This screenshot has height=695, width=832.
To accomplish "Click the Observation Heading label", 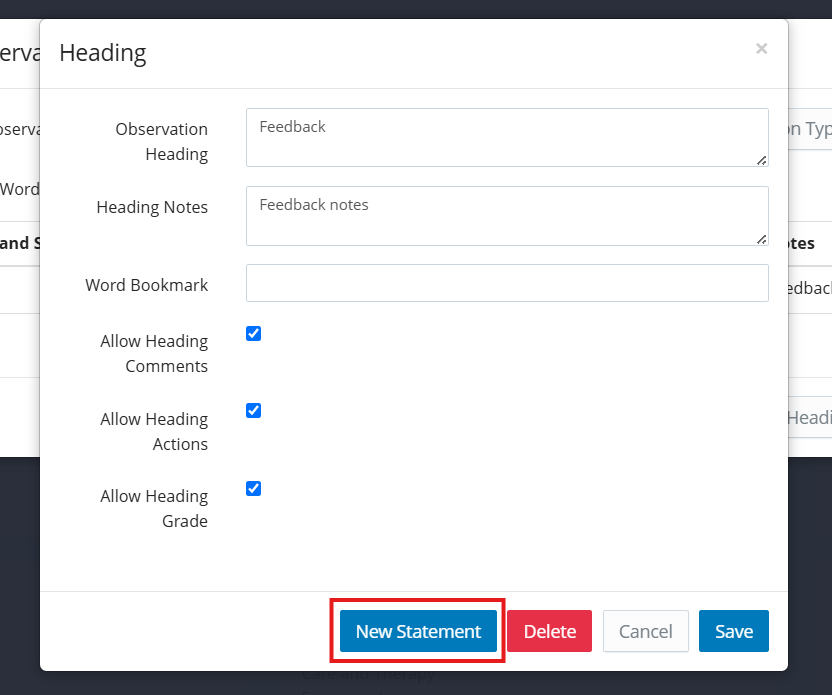I will pyautogui.click(x=161, y=141).
